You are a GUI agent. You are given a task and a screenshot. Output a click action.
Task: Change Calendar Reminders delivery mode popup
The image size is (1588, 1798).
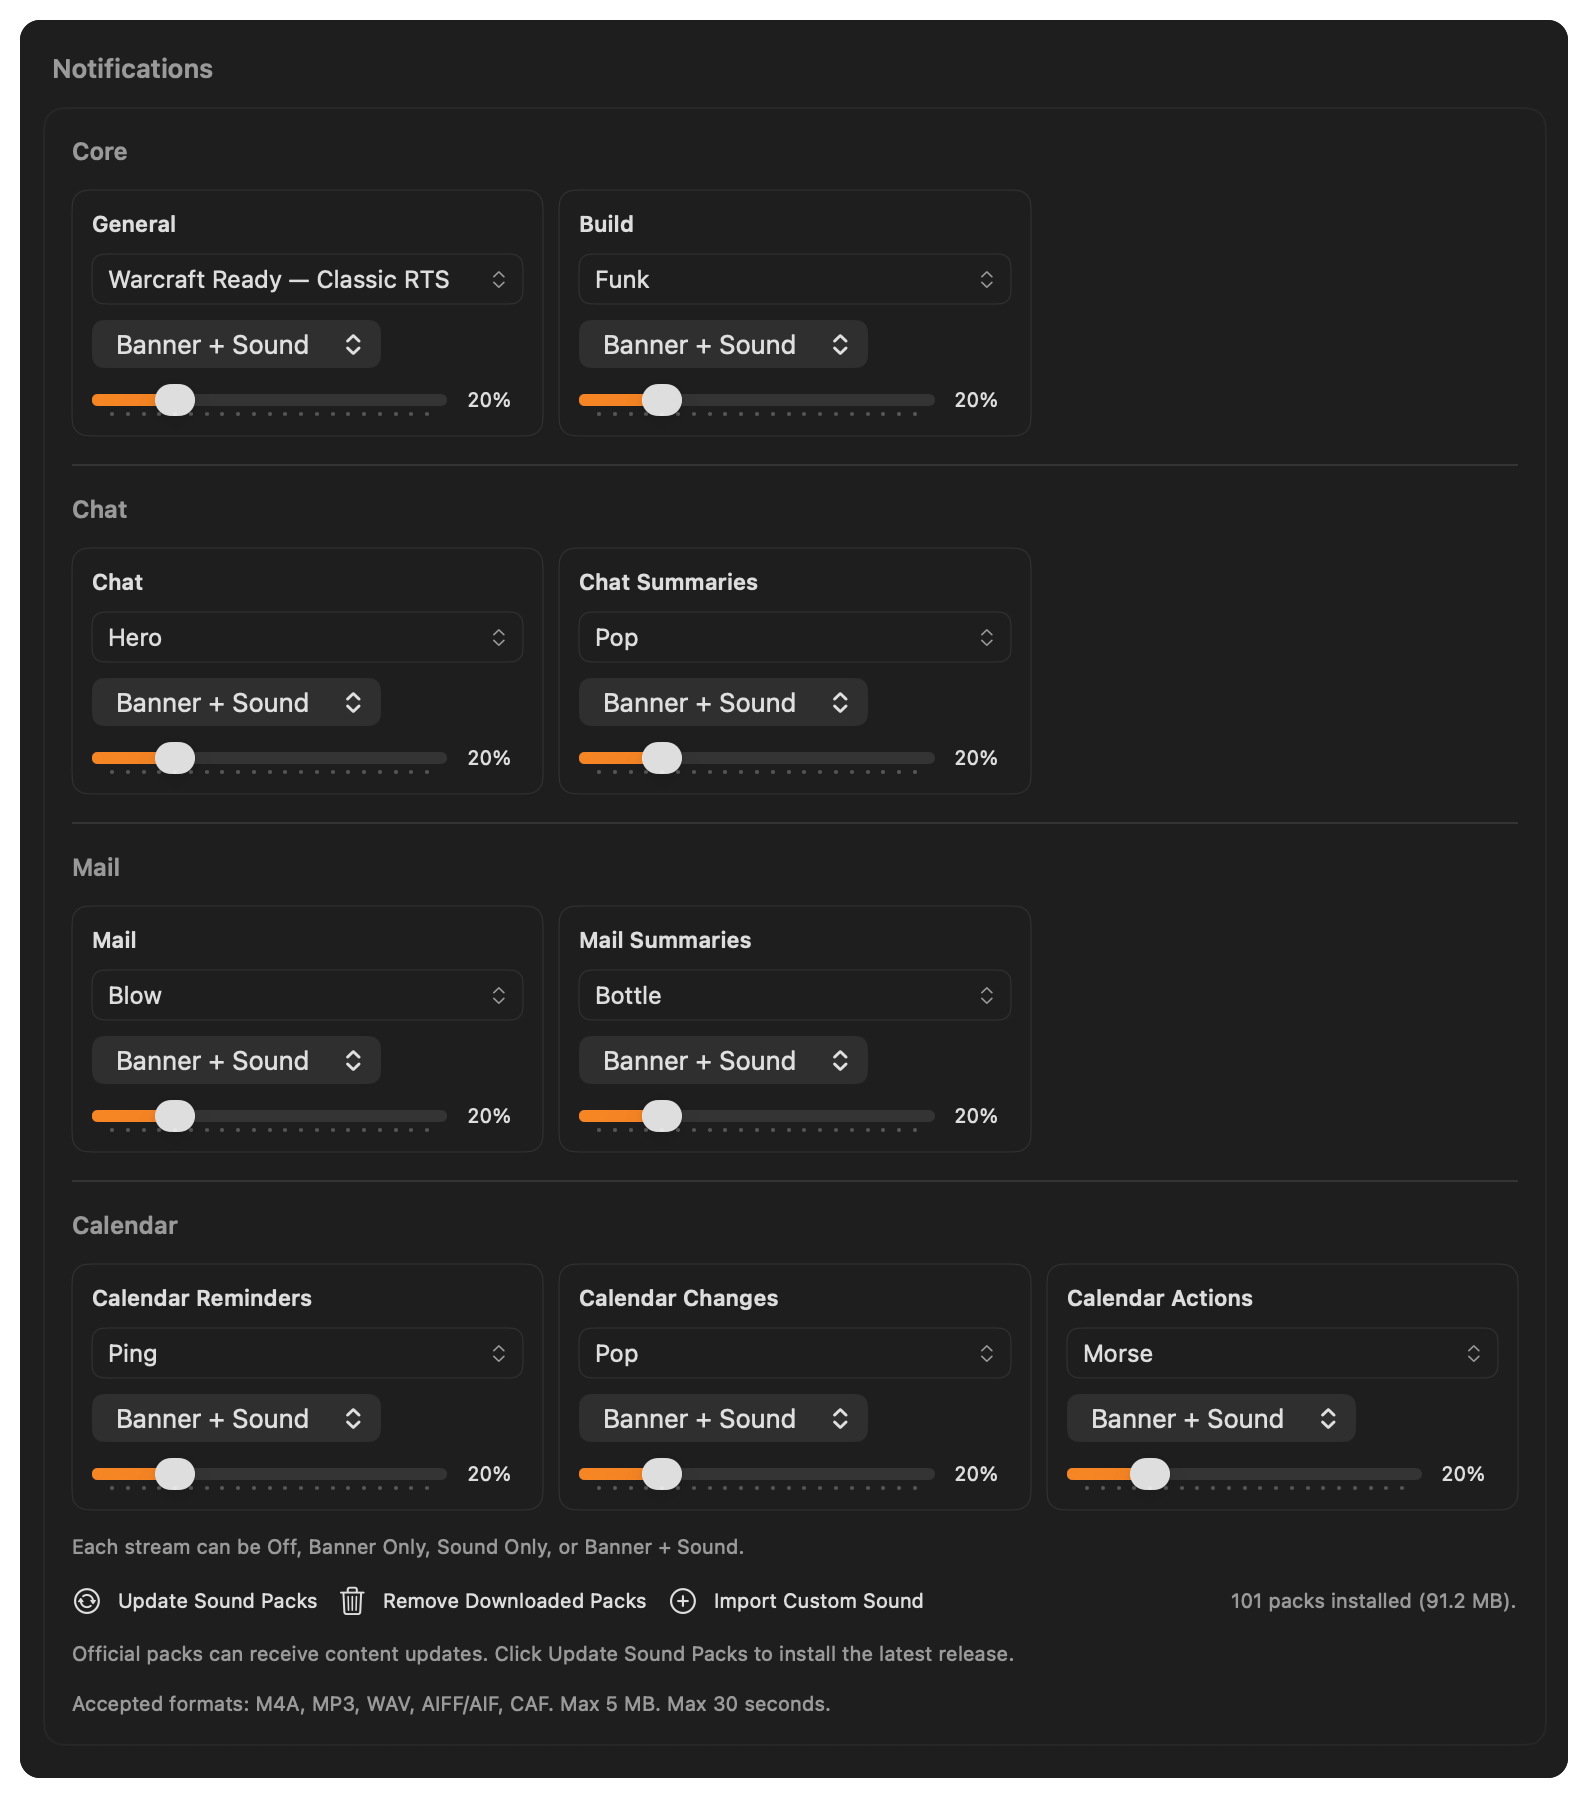pos(236,1418)
